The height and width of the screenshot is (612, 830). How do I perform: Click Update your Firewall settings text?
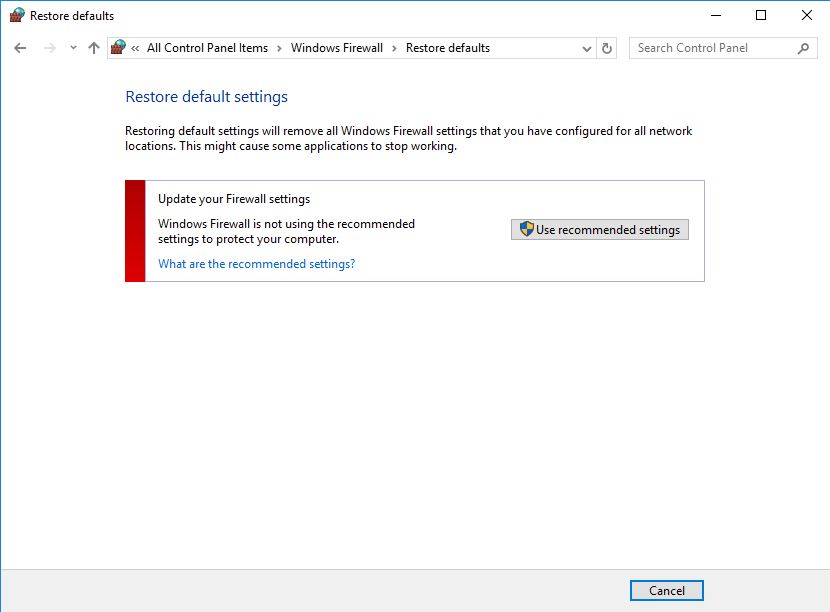[x=234, y=199]
